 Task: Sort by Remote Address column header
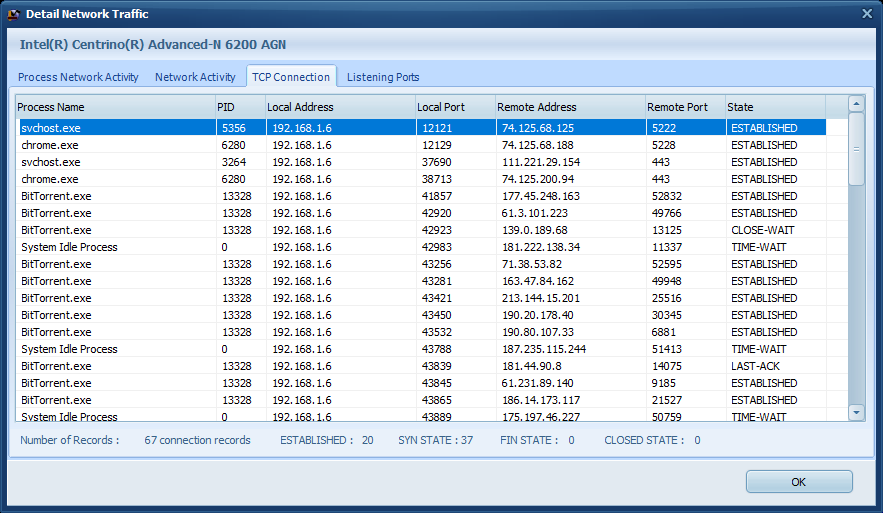click(x=570, y=107)
